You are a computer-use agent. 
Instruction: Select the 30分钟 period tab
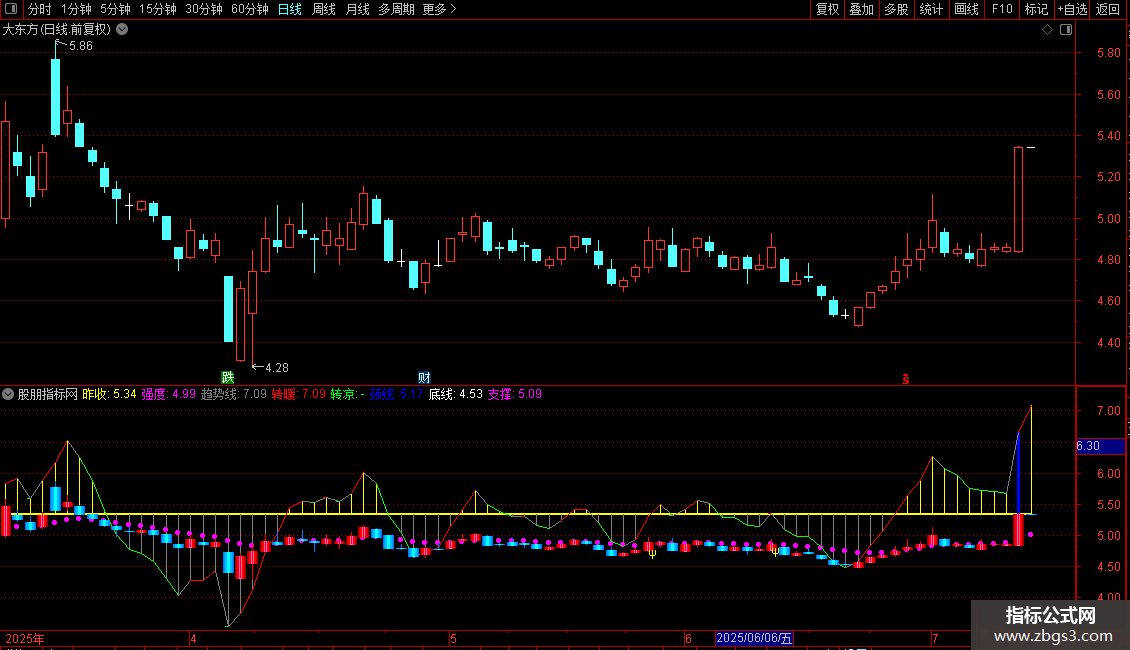click(x=203, y=9)
